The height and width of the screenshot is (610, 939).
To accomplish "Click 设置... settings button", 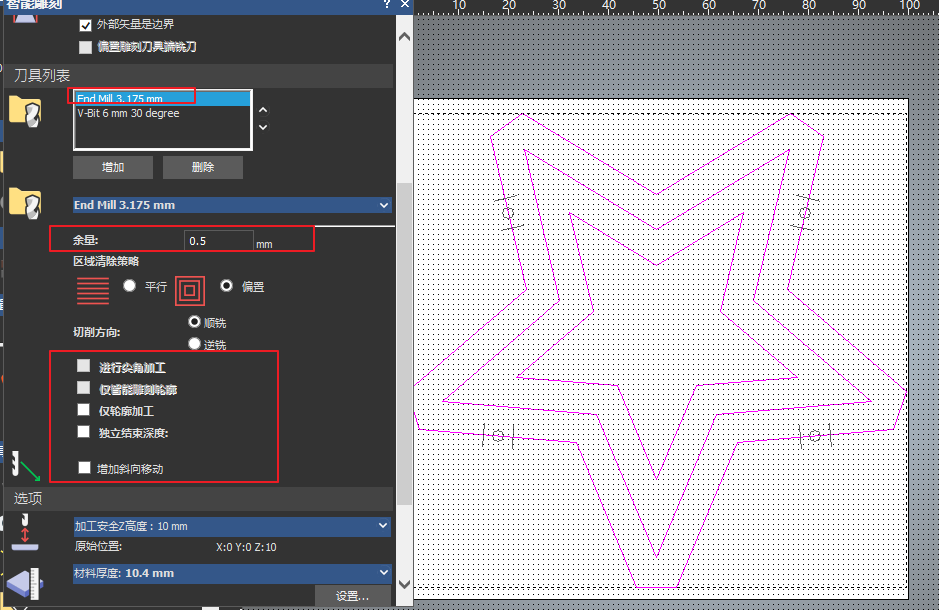I will click(353, 596).
